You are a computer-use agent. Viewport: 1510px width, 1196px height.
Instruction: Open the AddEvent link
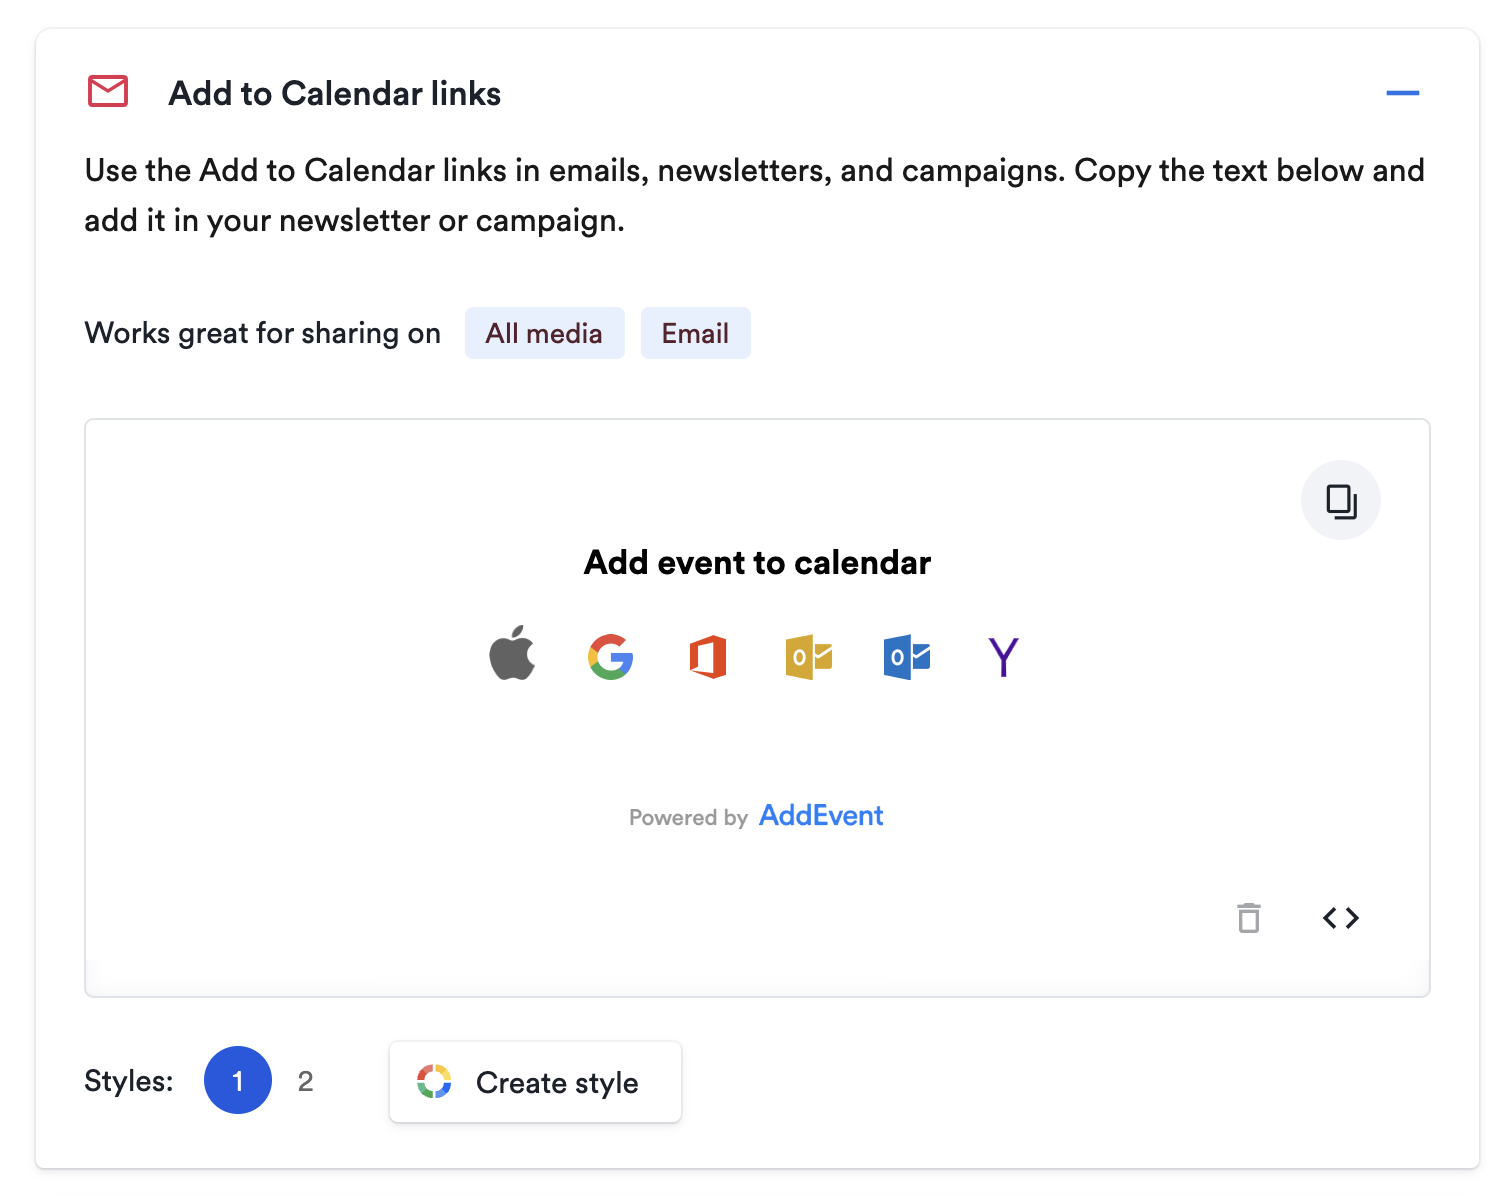(821, 815)
